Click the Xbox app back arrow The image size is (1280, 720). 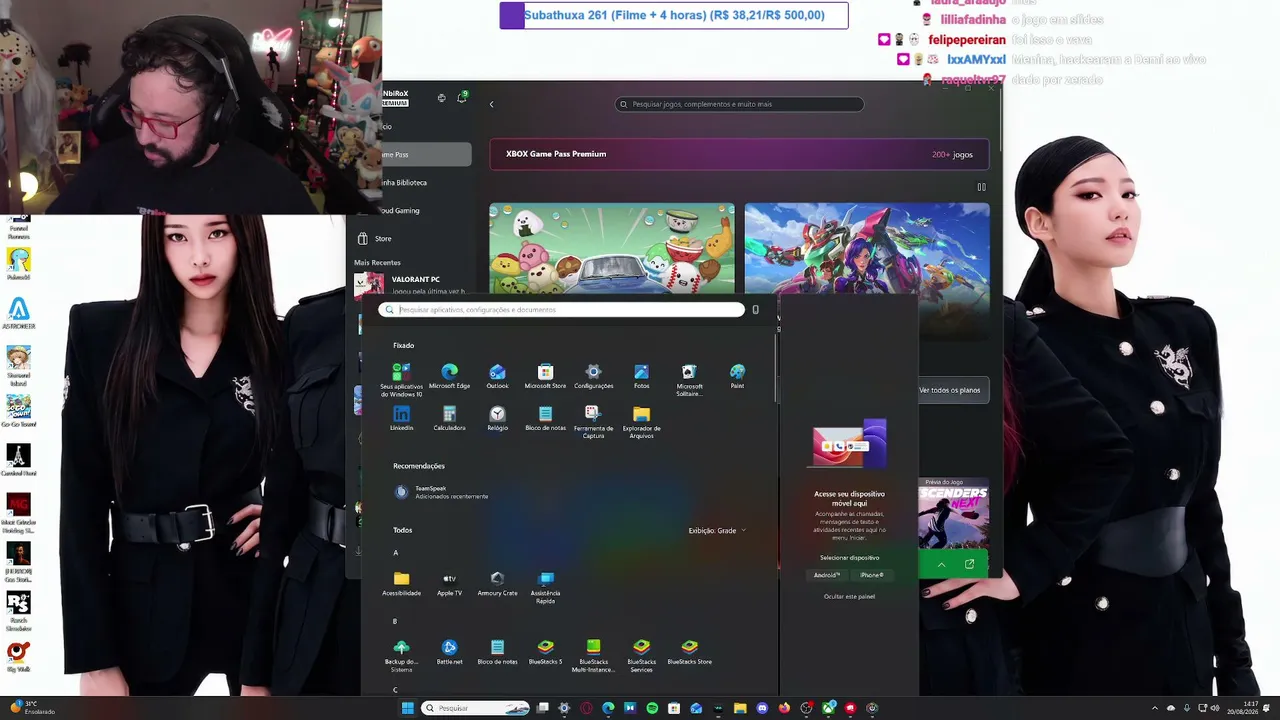[491, 104]
